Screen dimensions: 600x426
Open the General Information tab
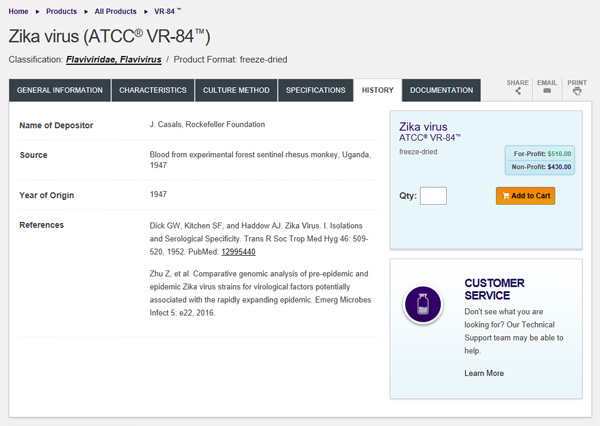60,90
